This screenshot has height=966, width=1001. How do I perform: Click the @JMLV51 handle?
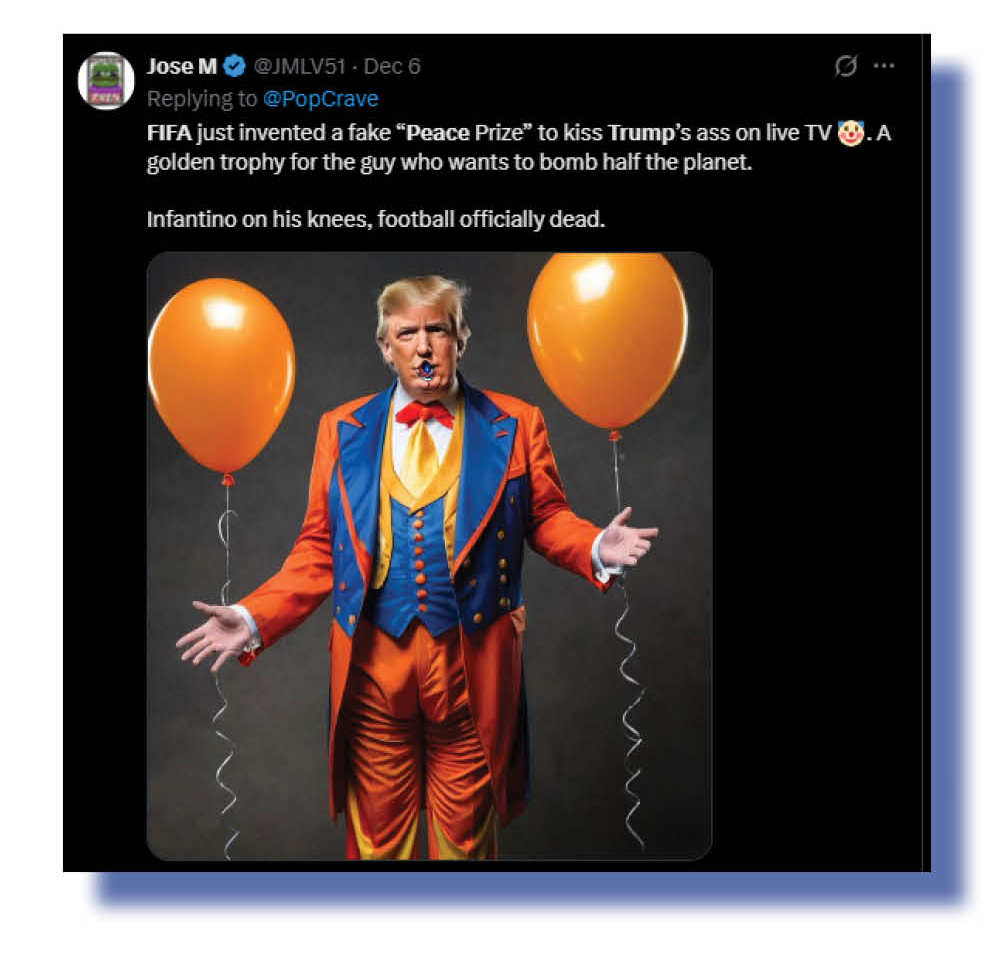tap(298, 67)
